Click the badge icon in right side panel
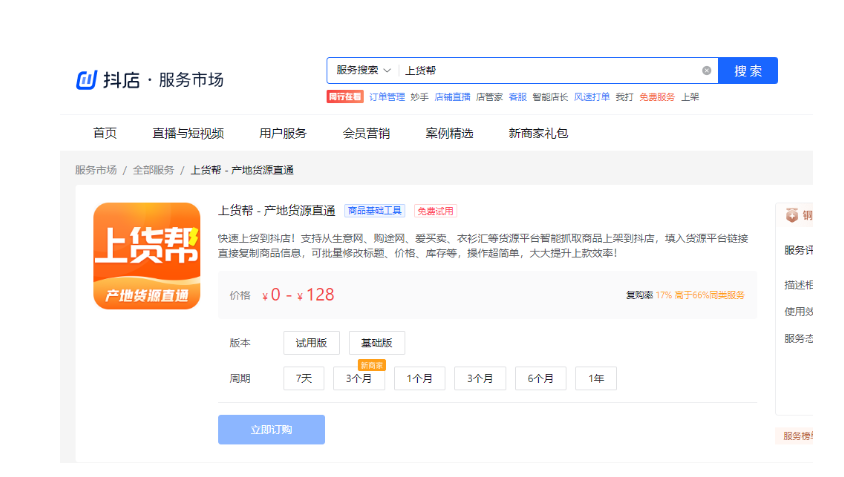The image size is (844, 477). (x=792, y=215)
